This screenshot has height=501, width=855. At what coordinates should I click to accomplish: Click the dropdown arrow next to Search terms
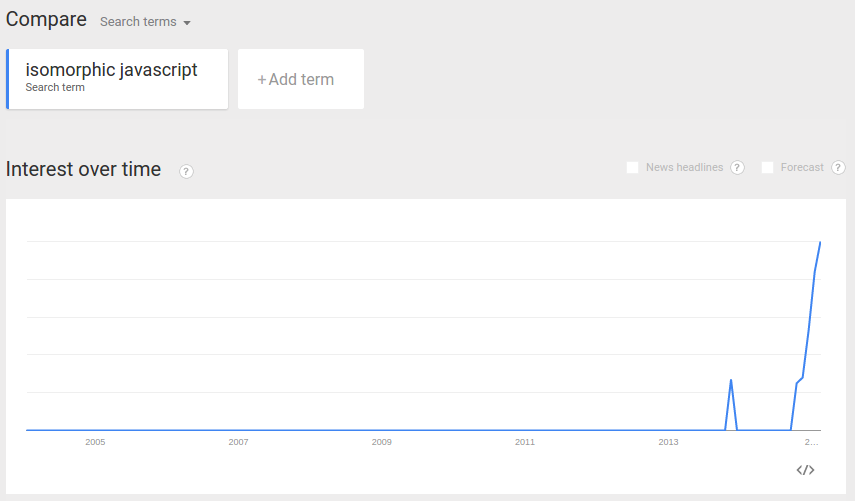(187, 23)
